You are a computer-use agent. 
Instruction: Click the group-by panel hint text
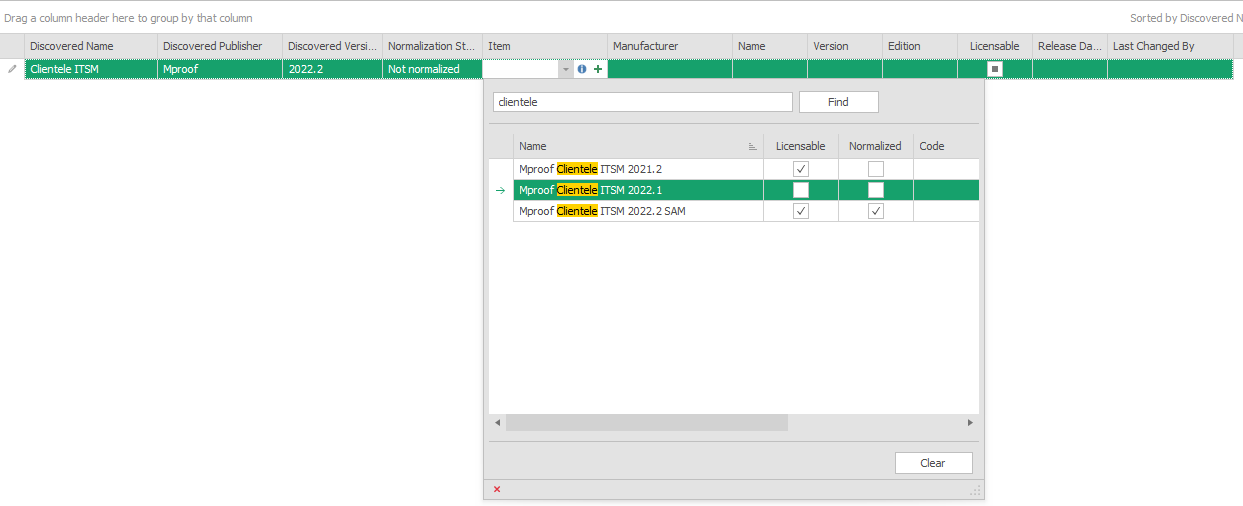click(128, 18)
